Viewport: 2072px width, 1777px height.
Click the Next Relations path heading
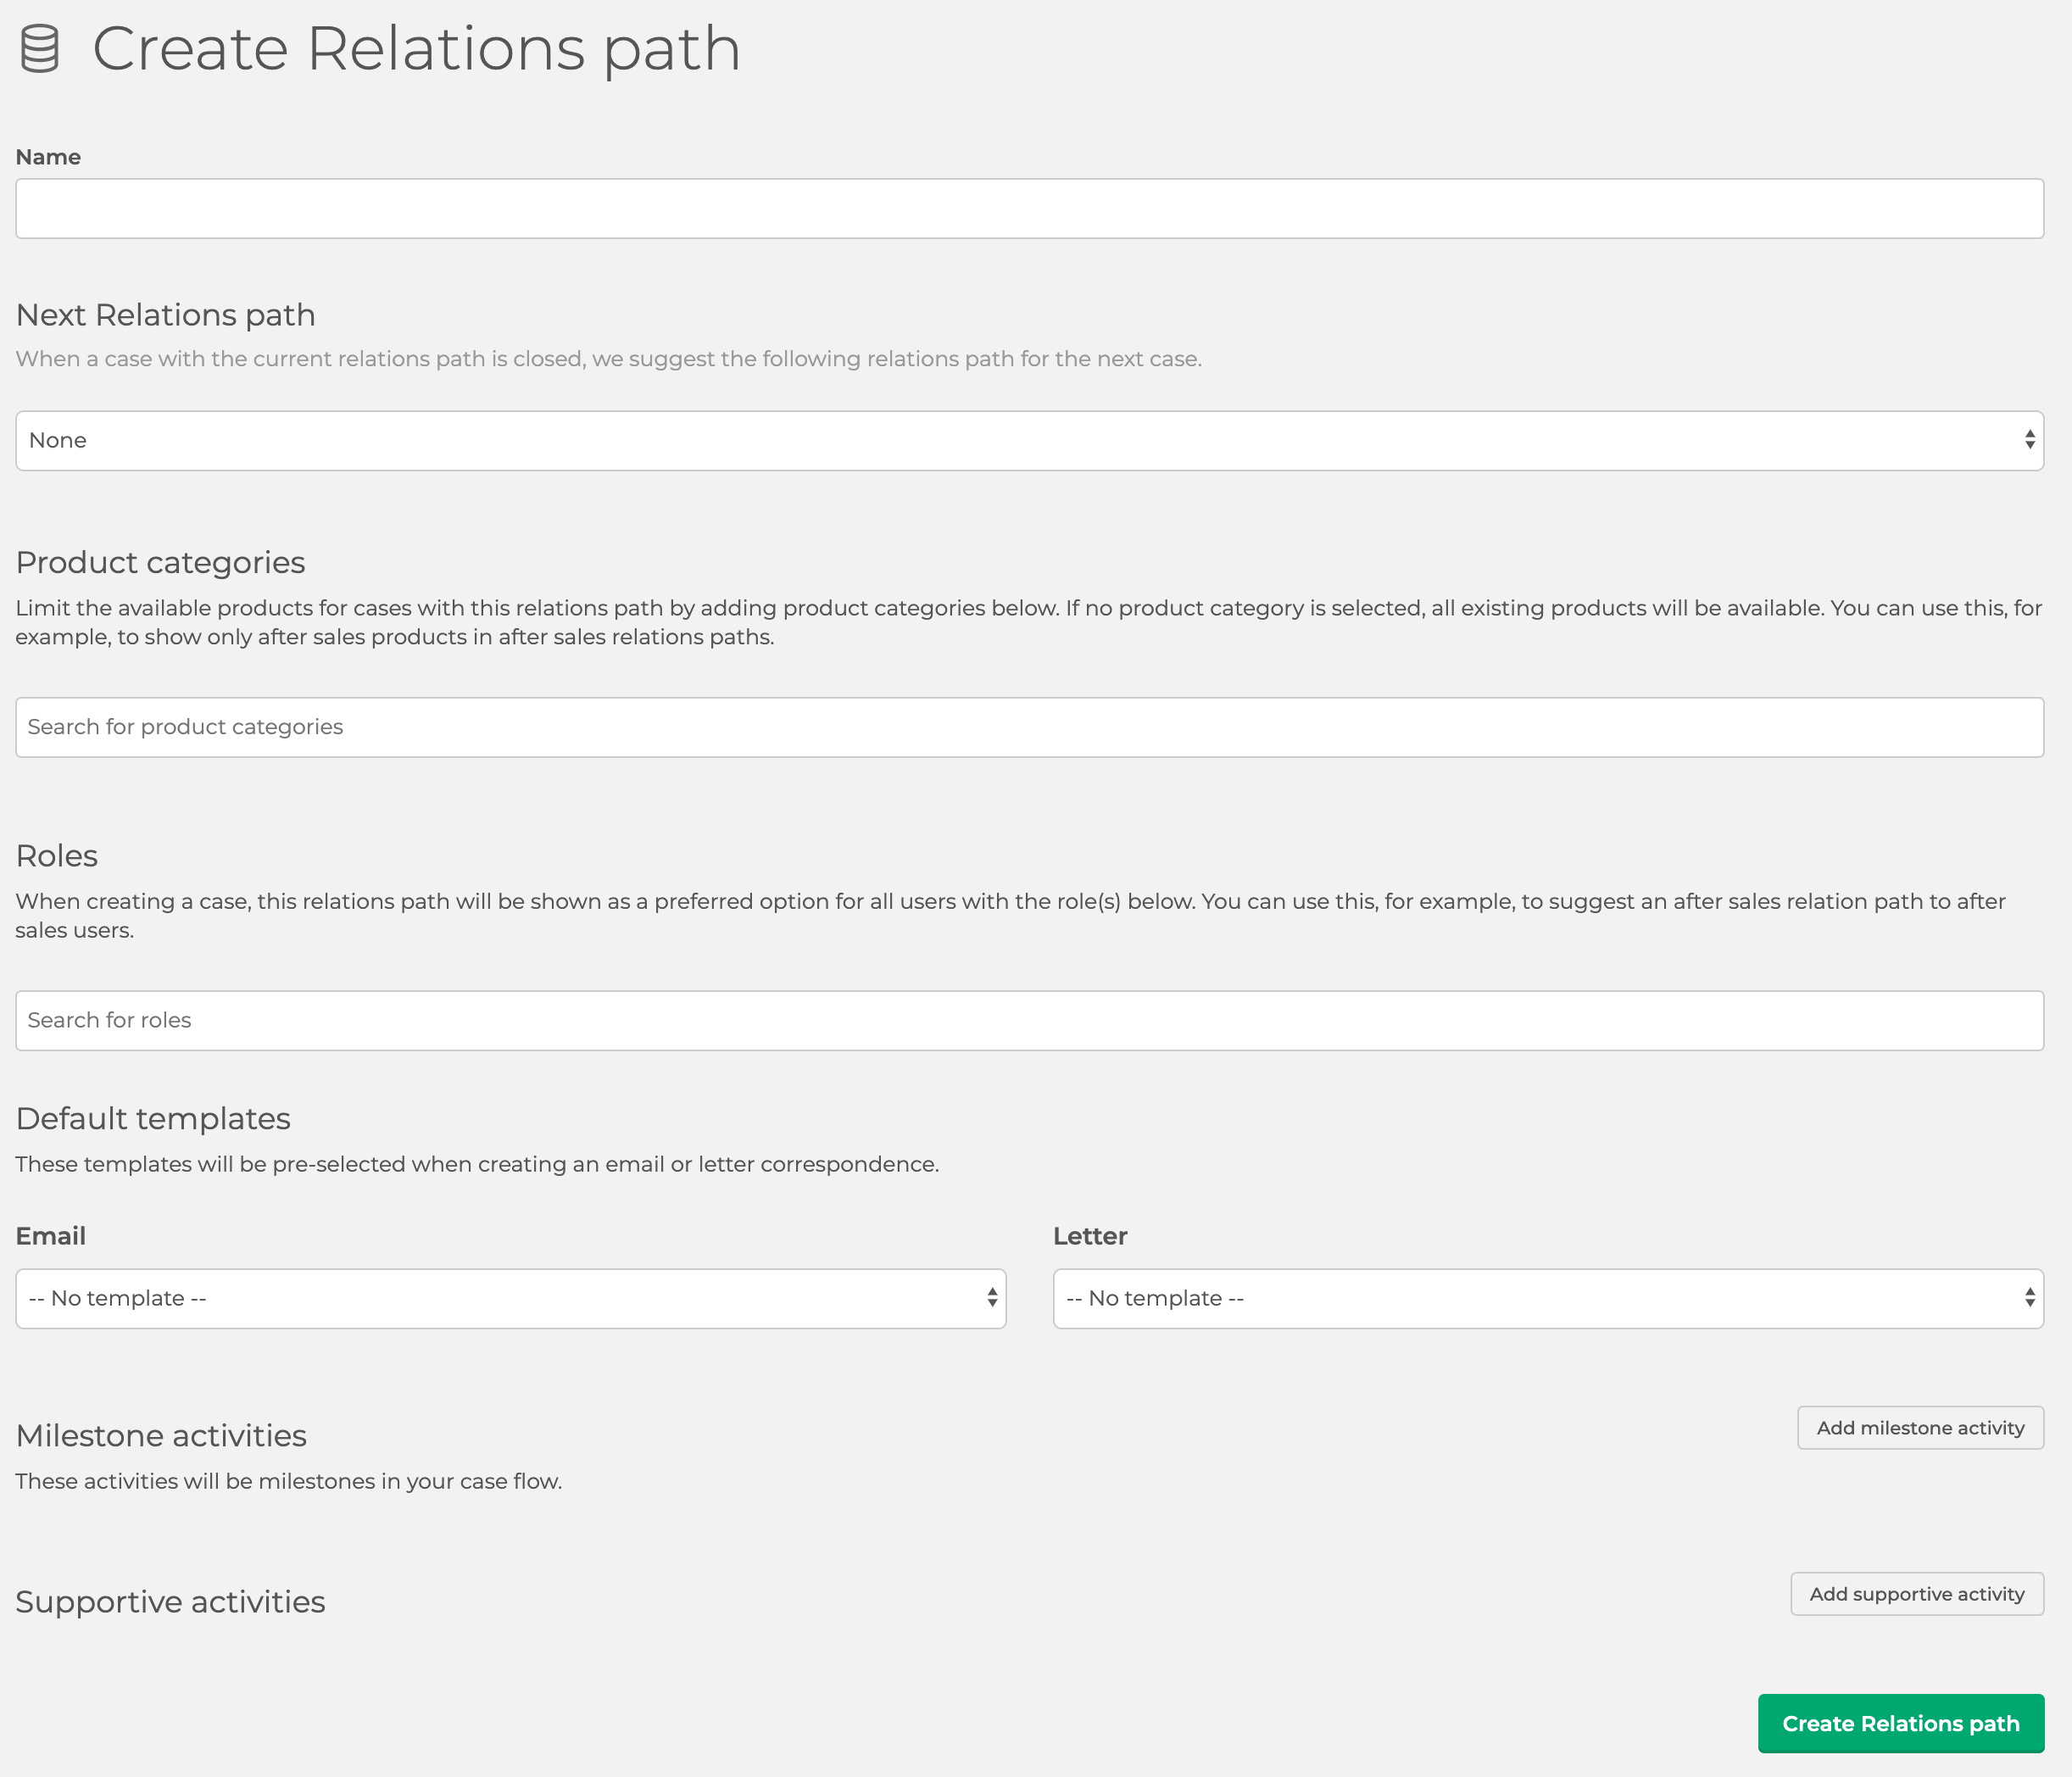click(x=166, y=315)
